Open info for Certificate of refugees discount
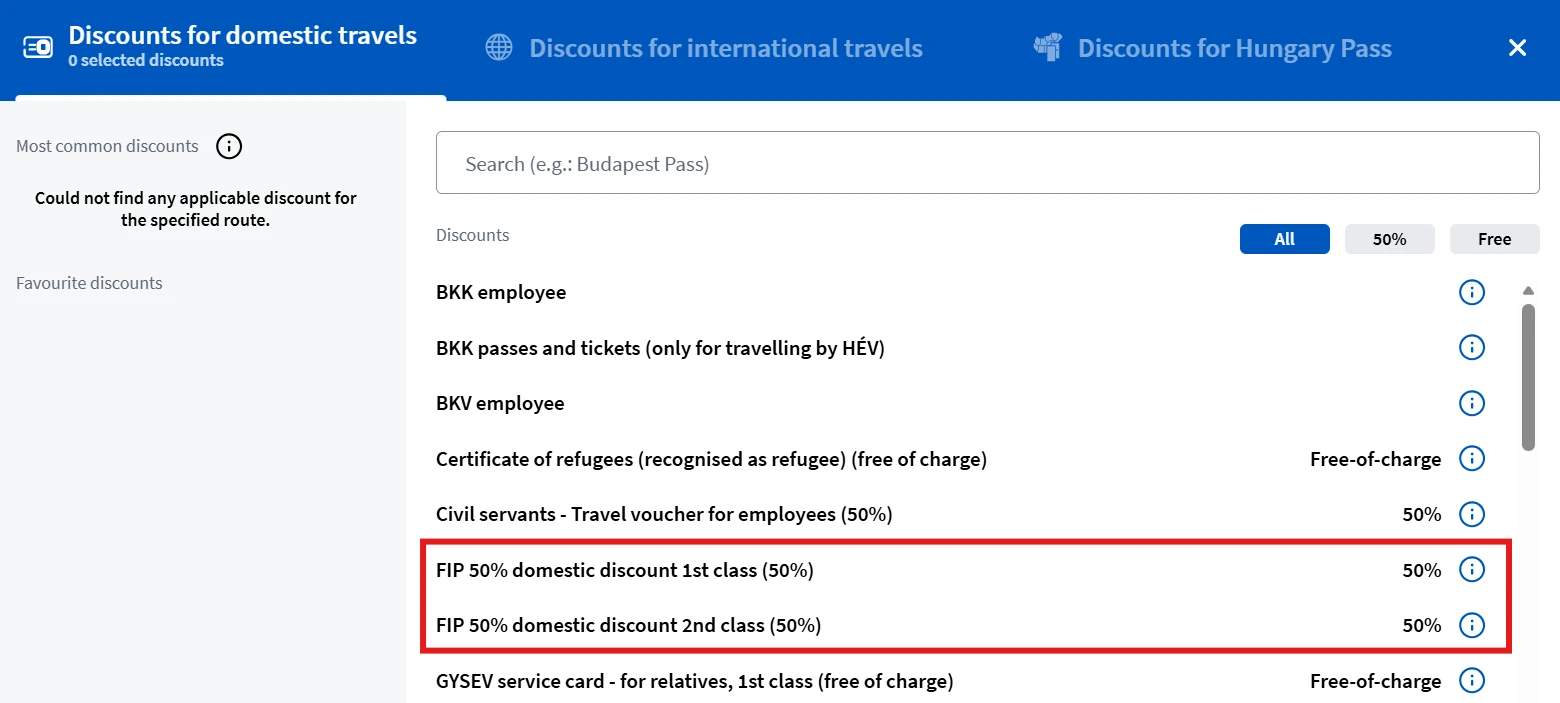The width and height of the screenshot is (1560, 703). pyautogui.click(x=1471, y=459)
